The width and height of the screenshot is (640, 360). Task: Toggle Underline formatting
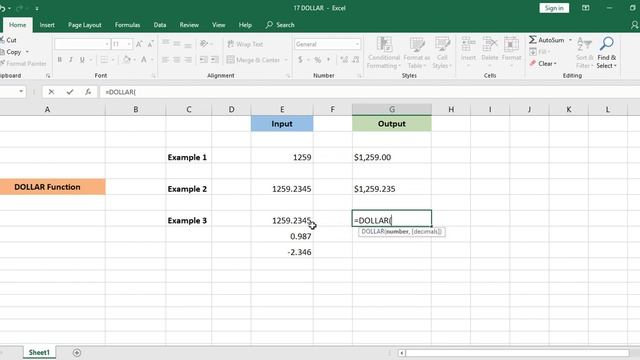[x=82, y=60]
